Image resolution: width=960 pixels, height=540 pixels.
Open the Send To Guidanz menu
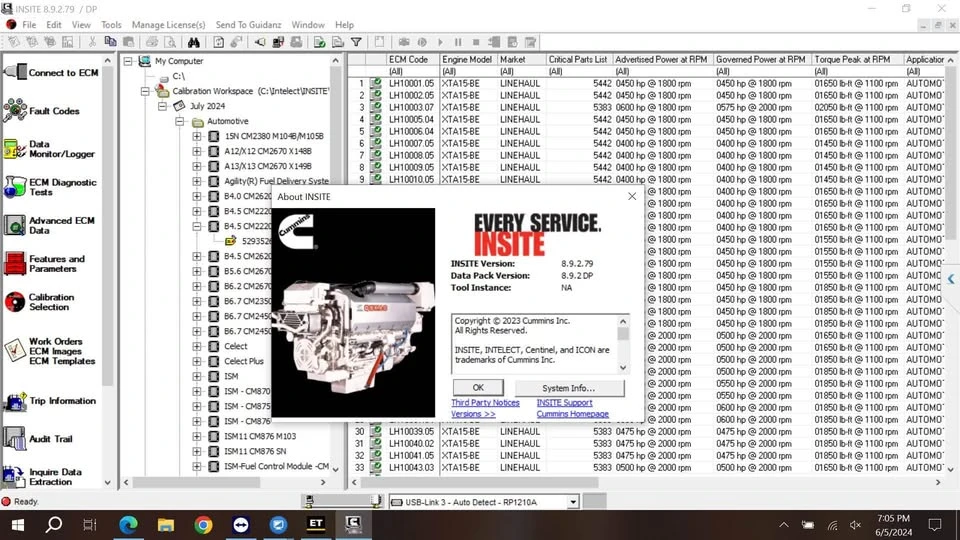[248, 25]
